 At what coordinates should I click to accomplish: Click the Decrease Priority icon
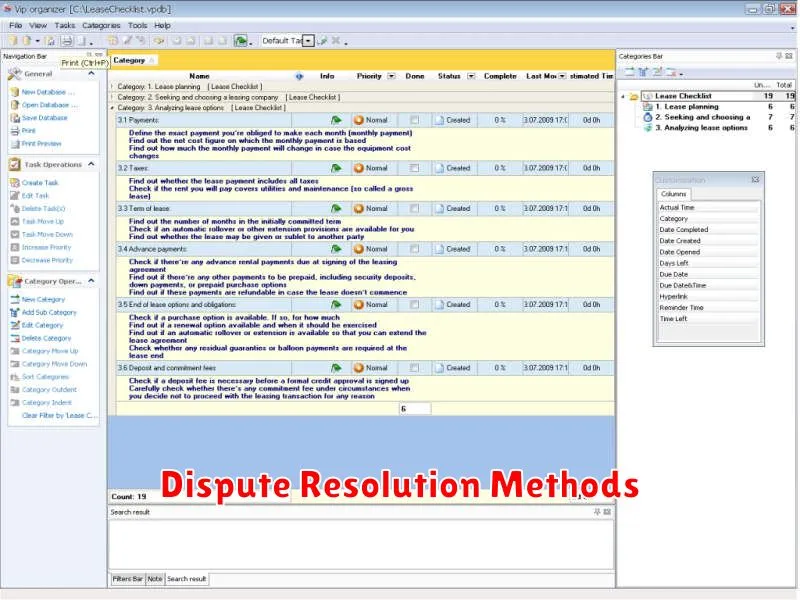coord(15,260)
